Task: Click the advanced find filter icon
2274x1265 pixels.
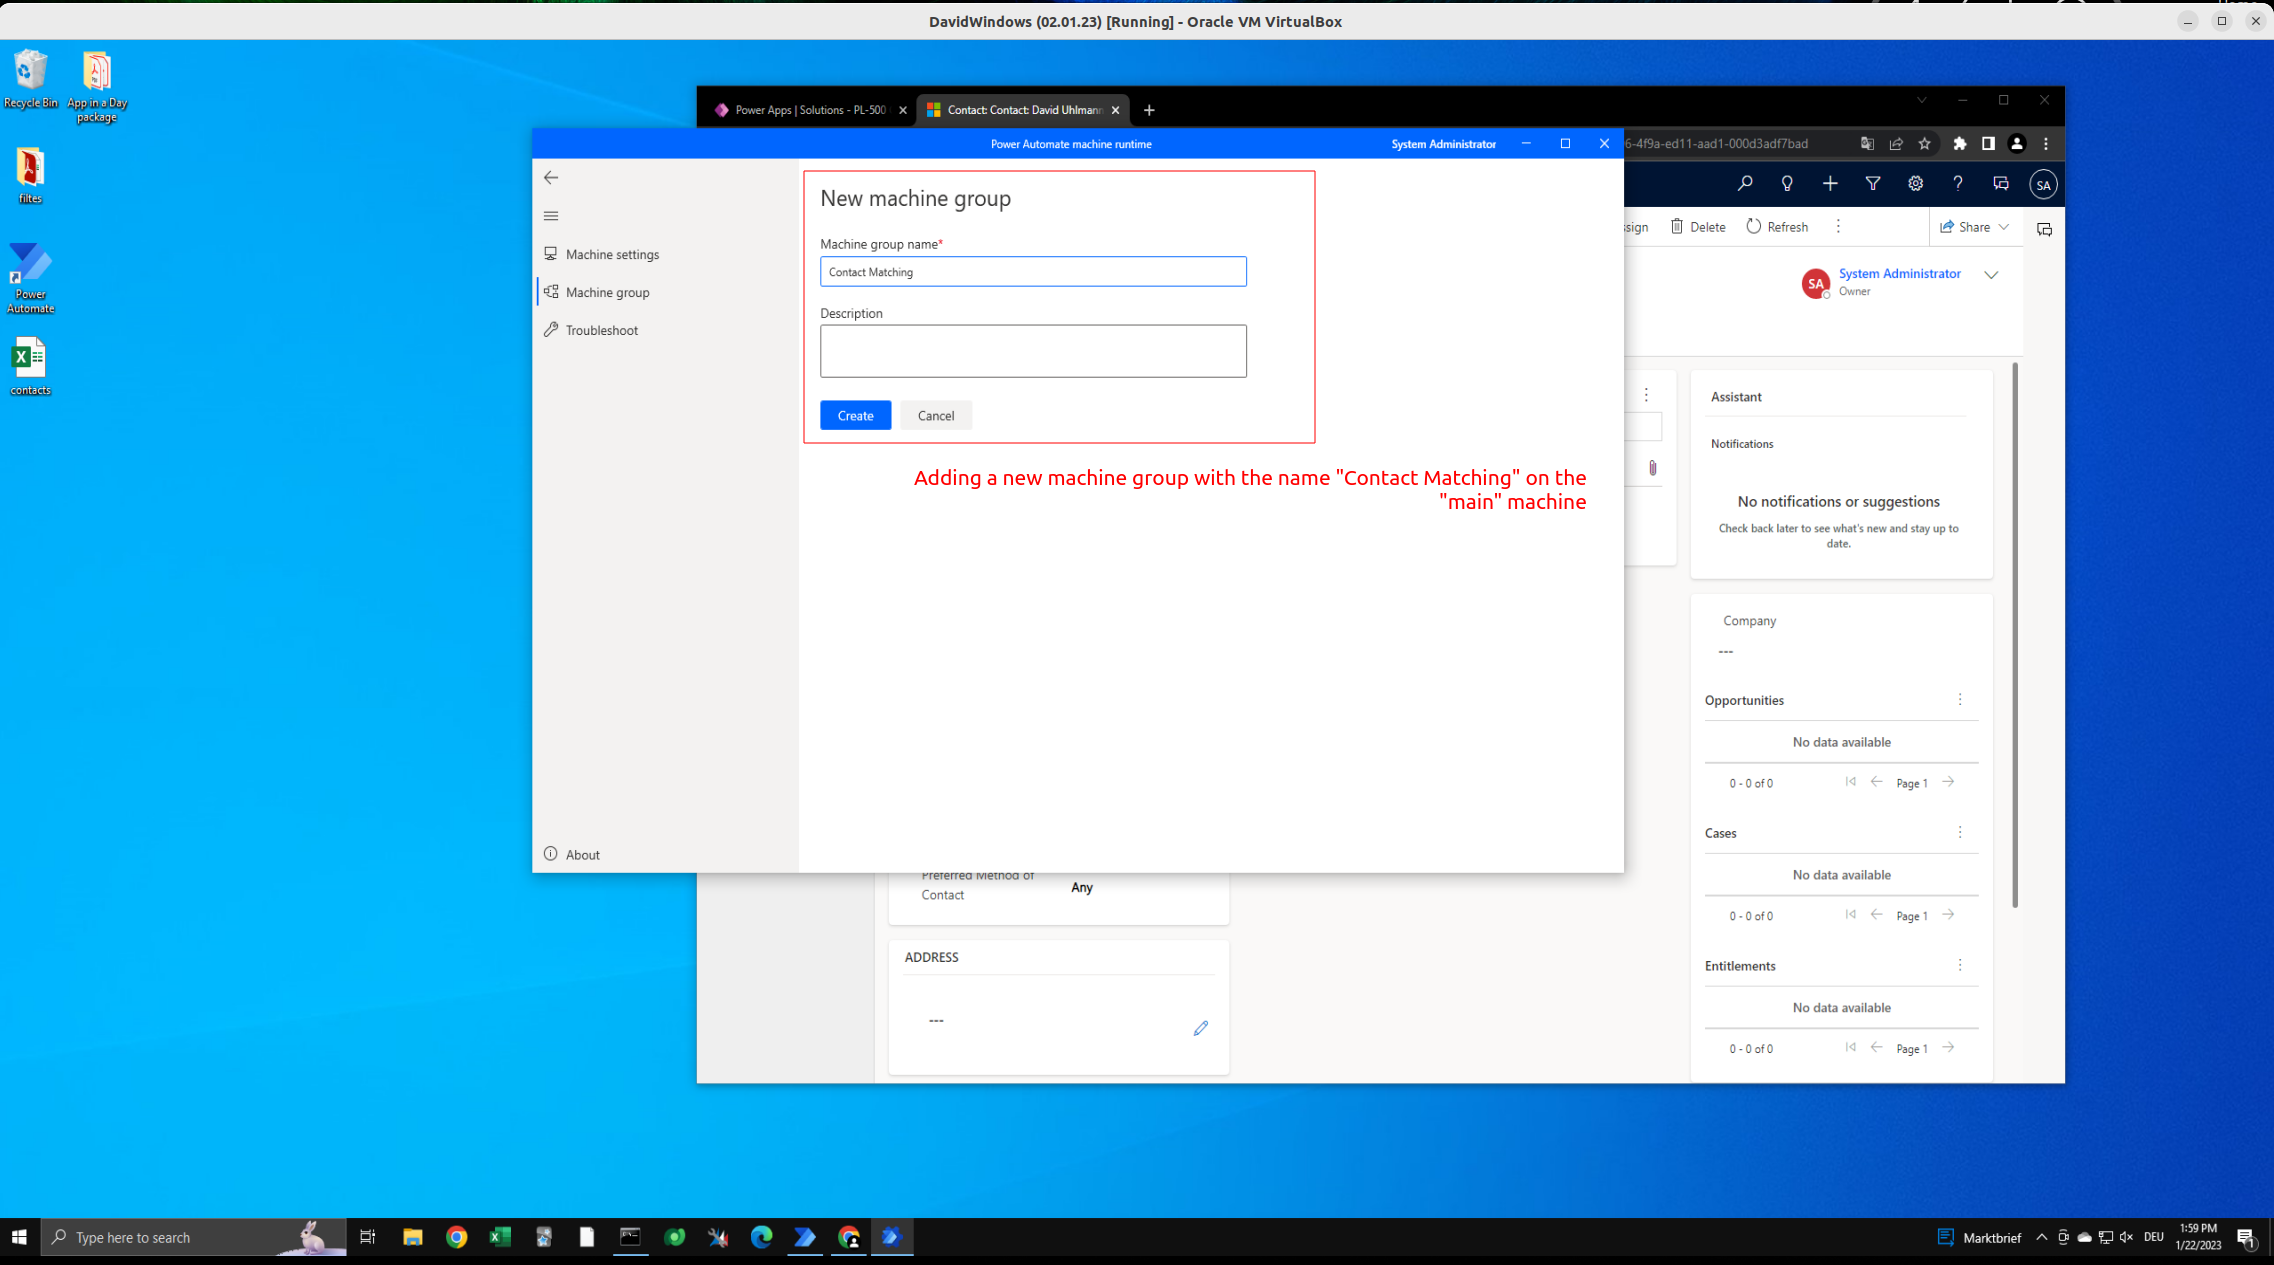Action: 1872,184
